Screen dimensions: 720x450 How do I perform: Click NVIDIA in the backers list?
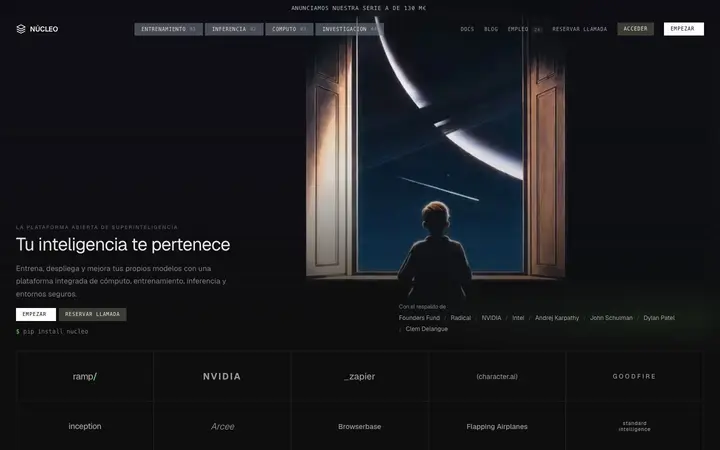(x=491, y=318)
